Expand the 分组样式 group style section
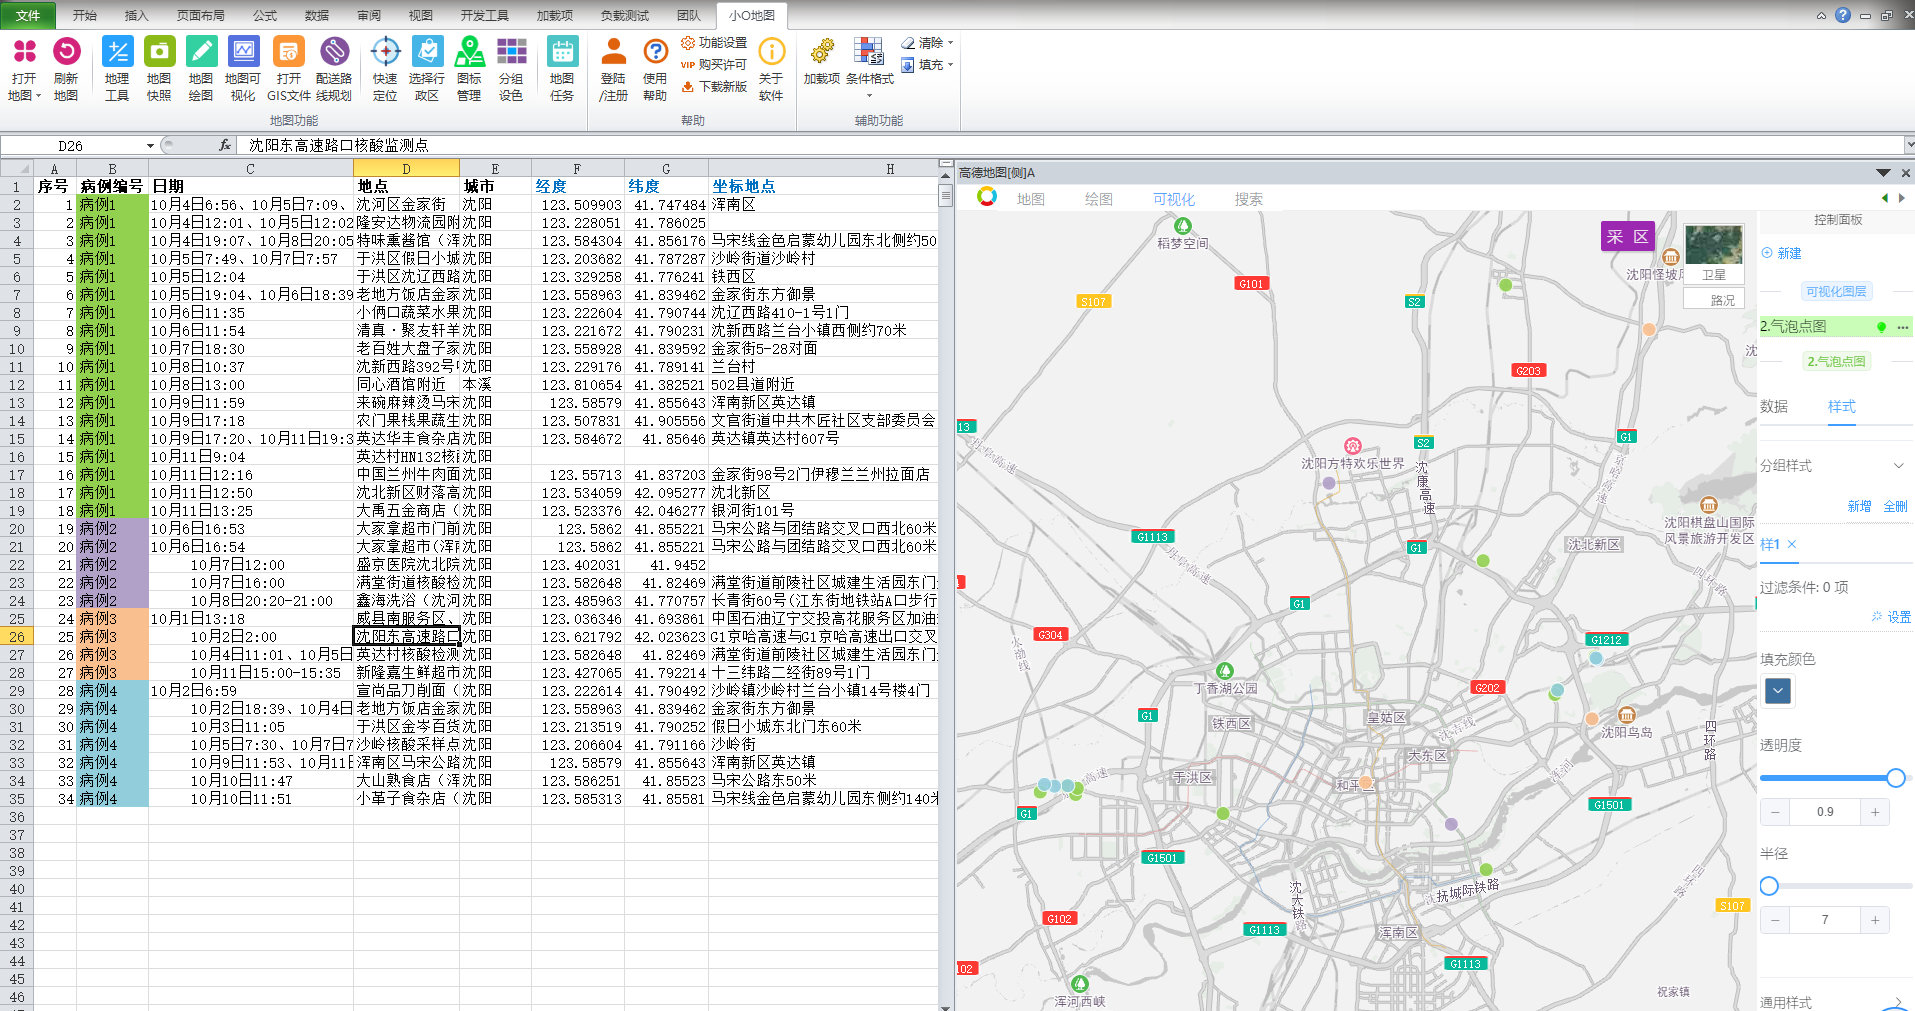The width and height of the screenshot is (1915, 1011). [x=1898, y=466]
